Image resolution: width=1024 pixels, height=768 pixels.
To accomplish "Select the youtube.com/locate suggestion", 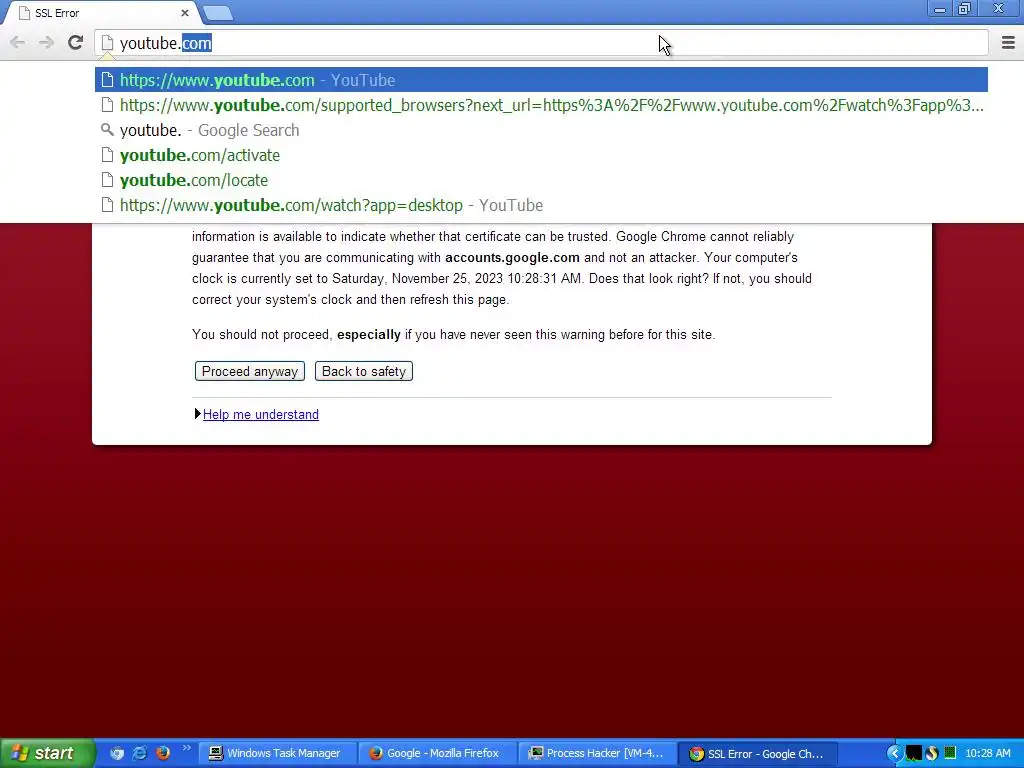I will coord(541,180).
